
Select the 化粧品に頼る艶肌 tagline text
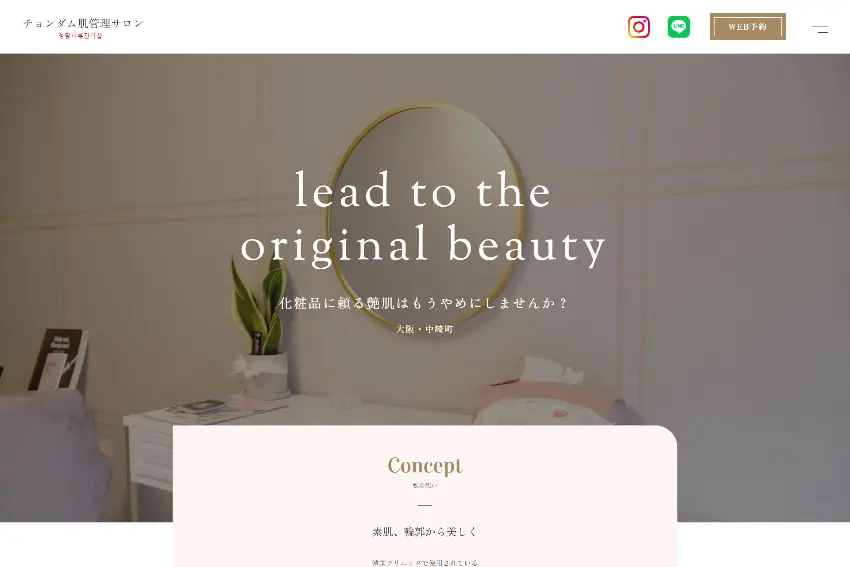423,302
